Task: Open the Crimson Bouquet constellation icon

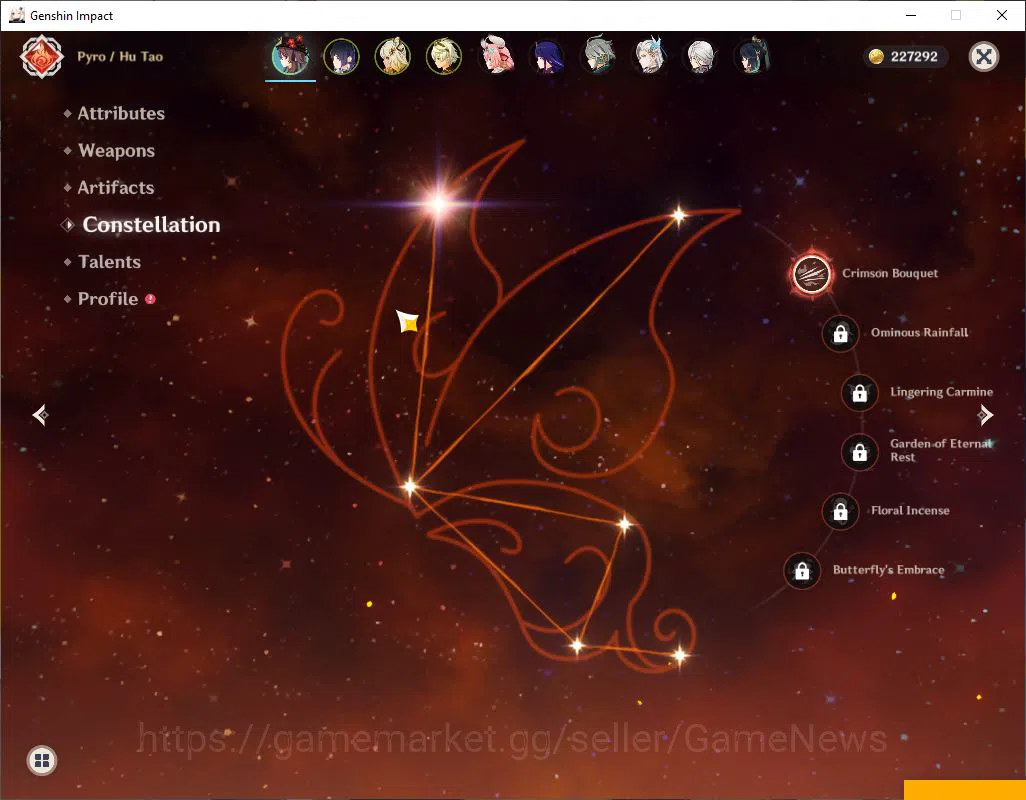Action: tap(811, 273)
